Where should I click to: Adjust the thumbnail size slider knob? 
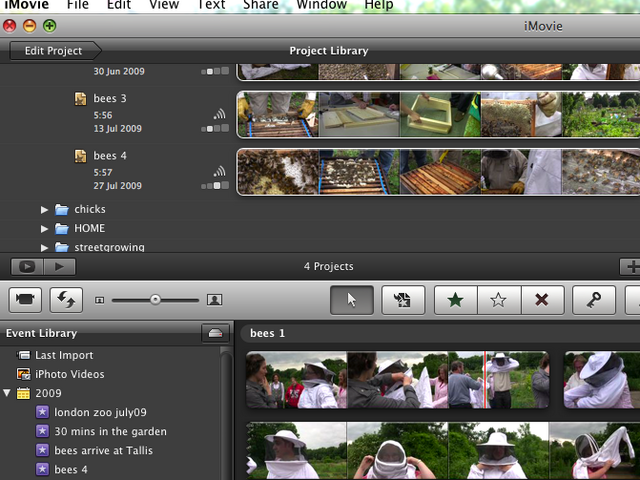tap(155, 300)
